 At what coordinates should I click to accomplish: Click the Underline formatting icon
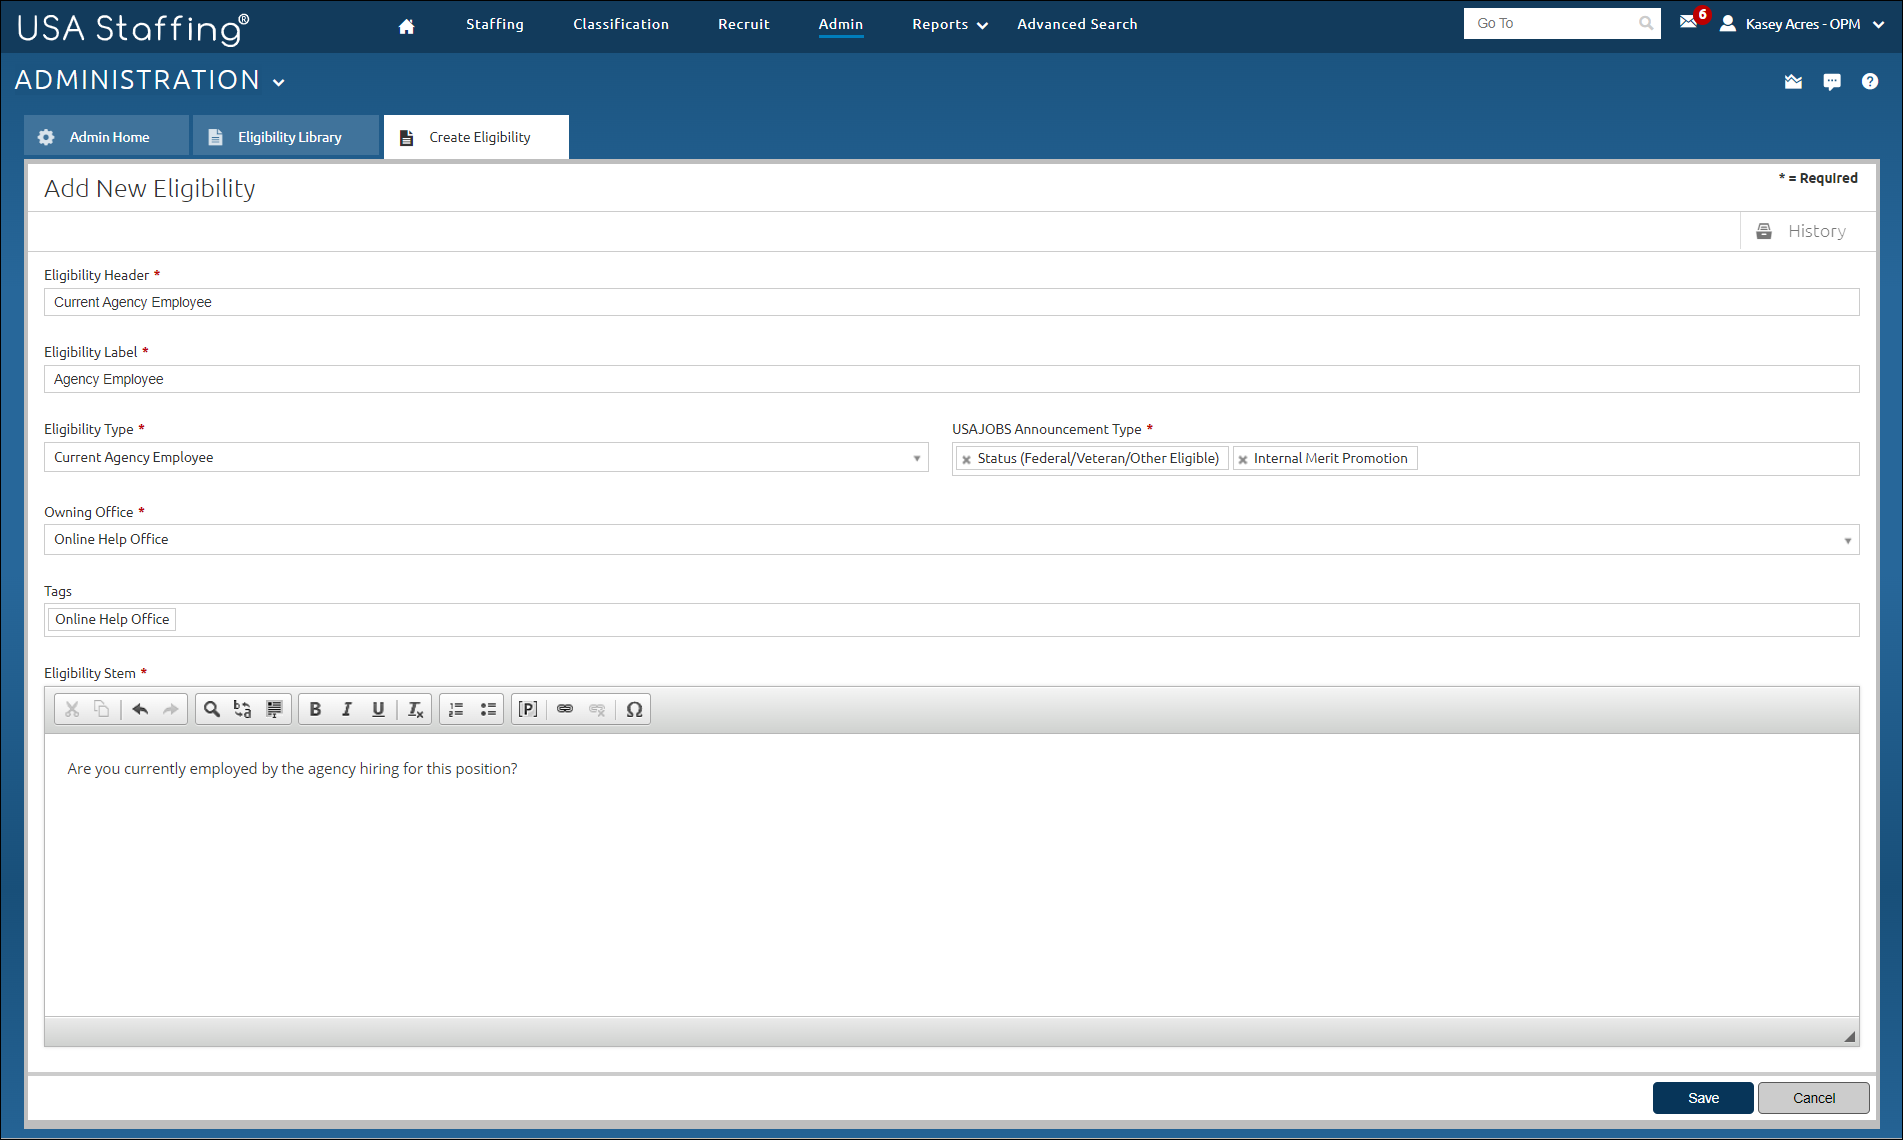point(378,709)
